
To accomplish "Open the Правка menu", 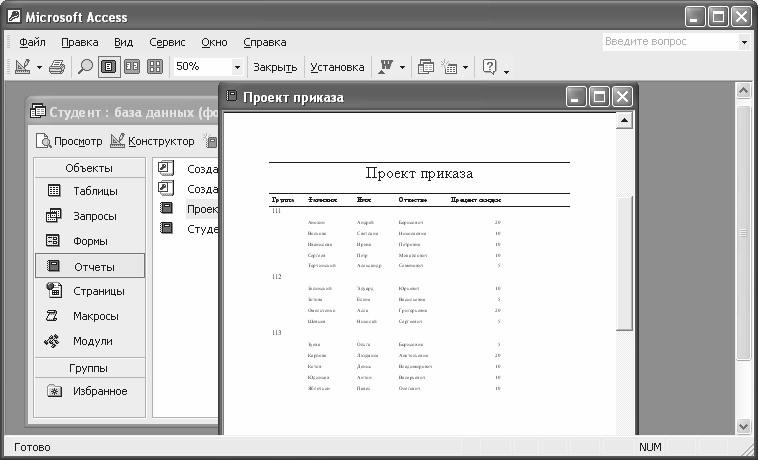I will [x=80, y=42].
